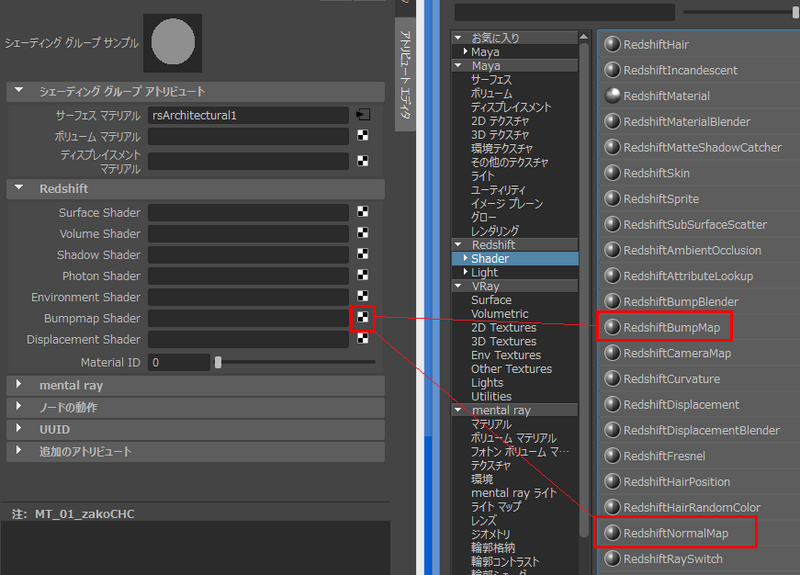Collapse the お気に入り tree category
This screenshot has height=575, width=800.
pos(458,38)
